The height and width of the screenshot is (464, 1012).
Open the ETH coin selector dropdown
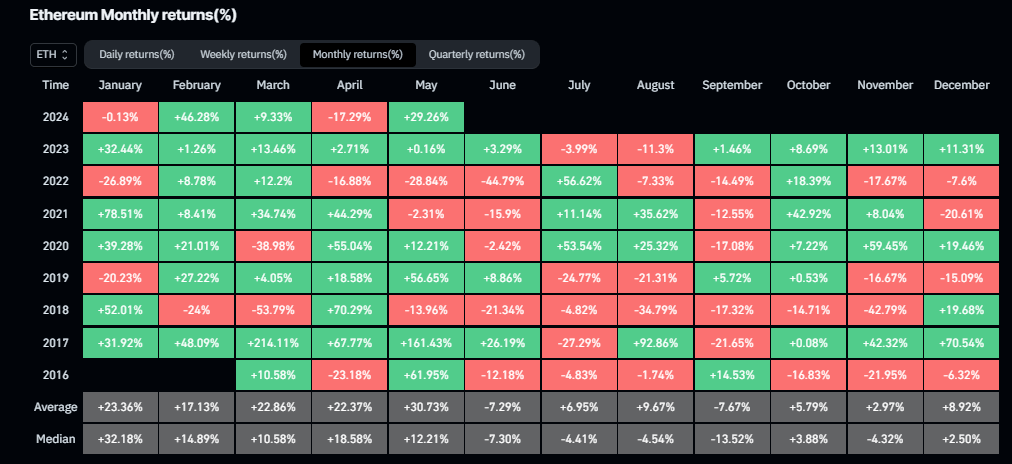53,54
